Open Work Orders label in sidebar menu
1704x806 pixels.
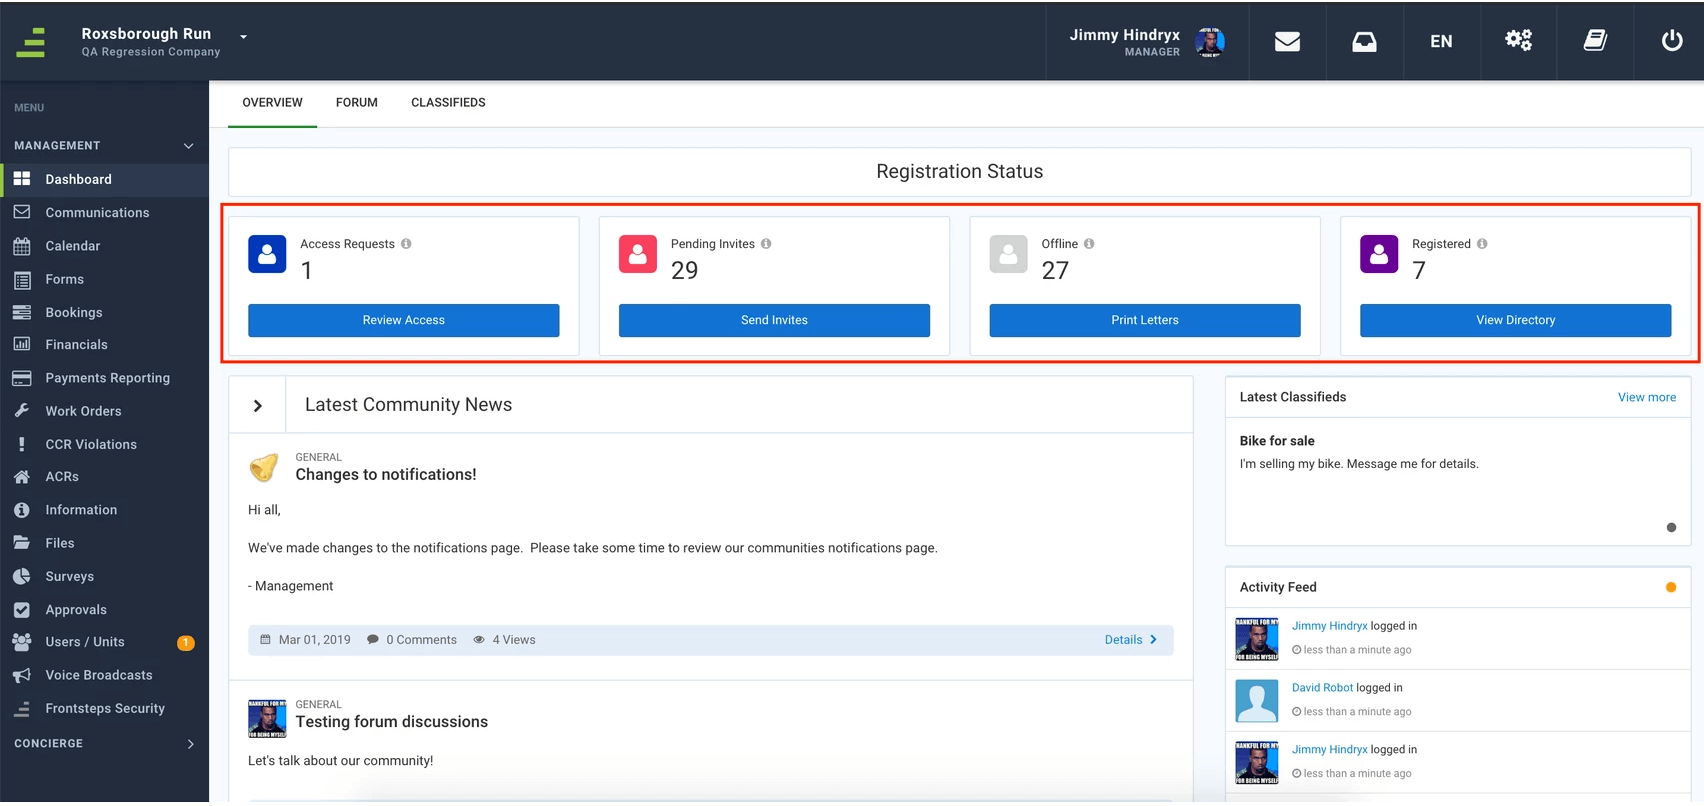83,411
